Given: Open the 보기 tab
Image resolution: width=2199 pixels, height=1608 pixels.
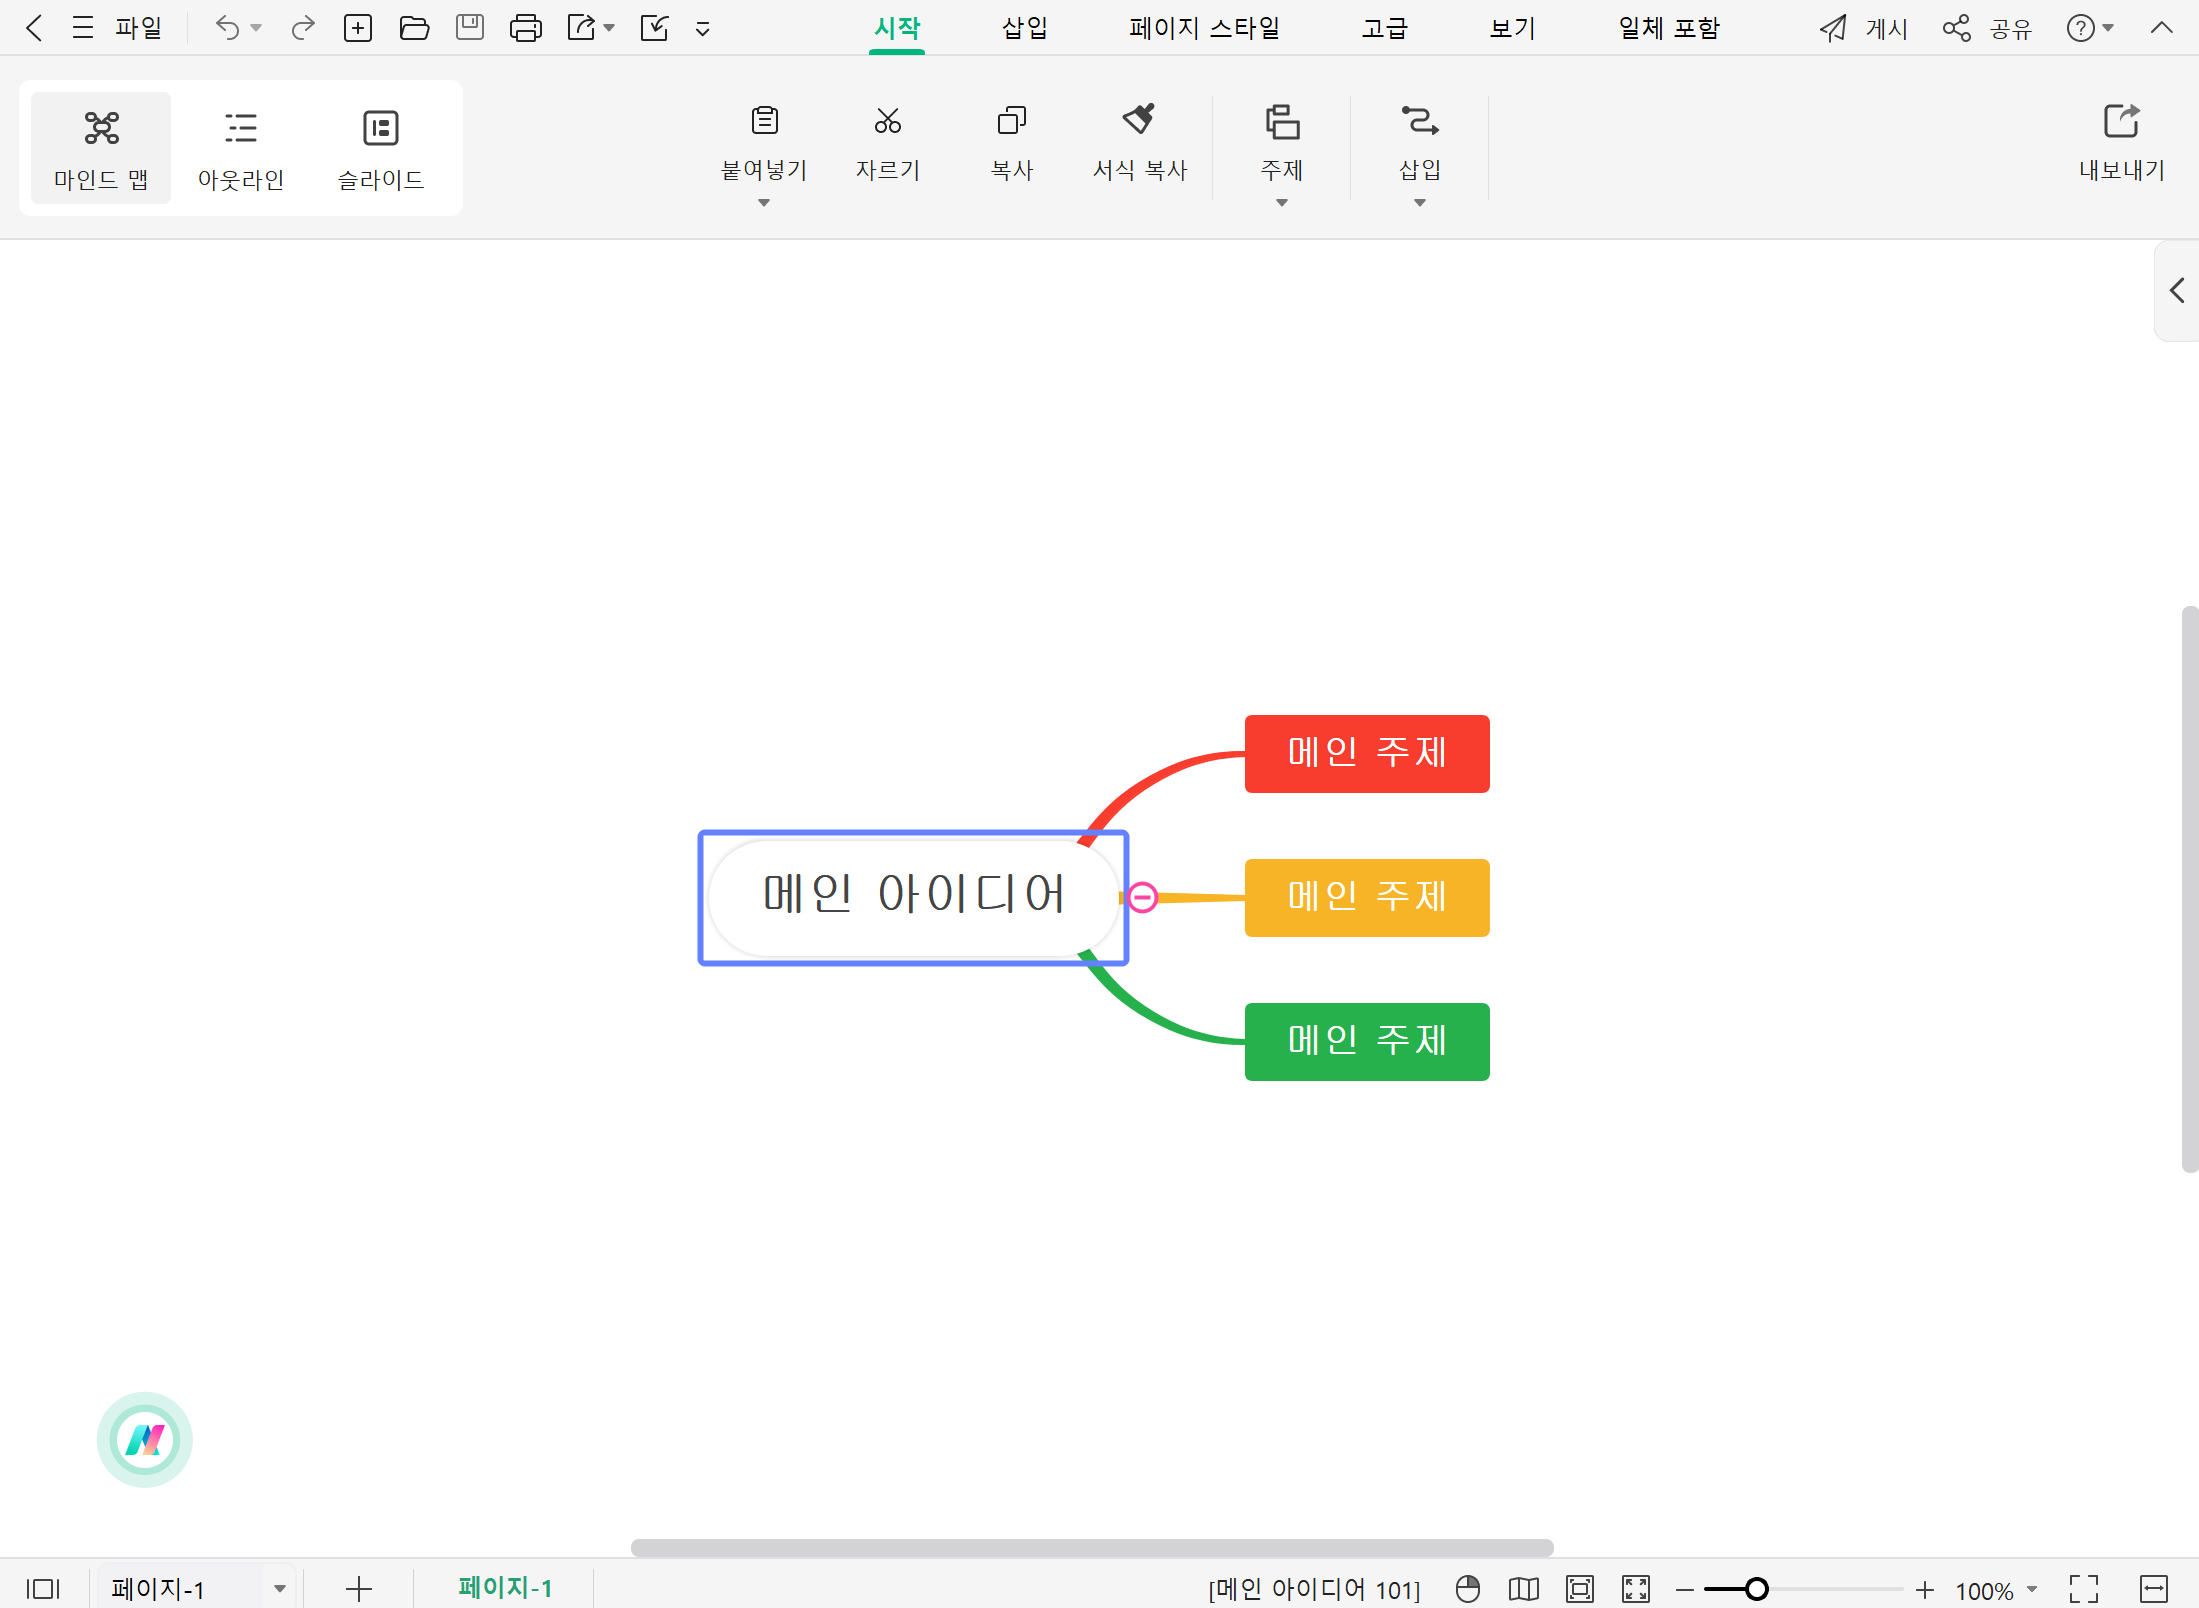Looking at the screenshot, I should pyautogui.click(x=1512, y=28).
